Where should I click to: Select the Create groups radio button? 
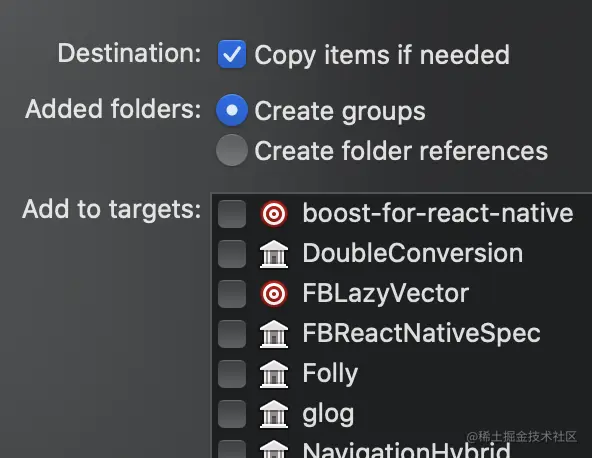(232, 110)
